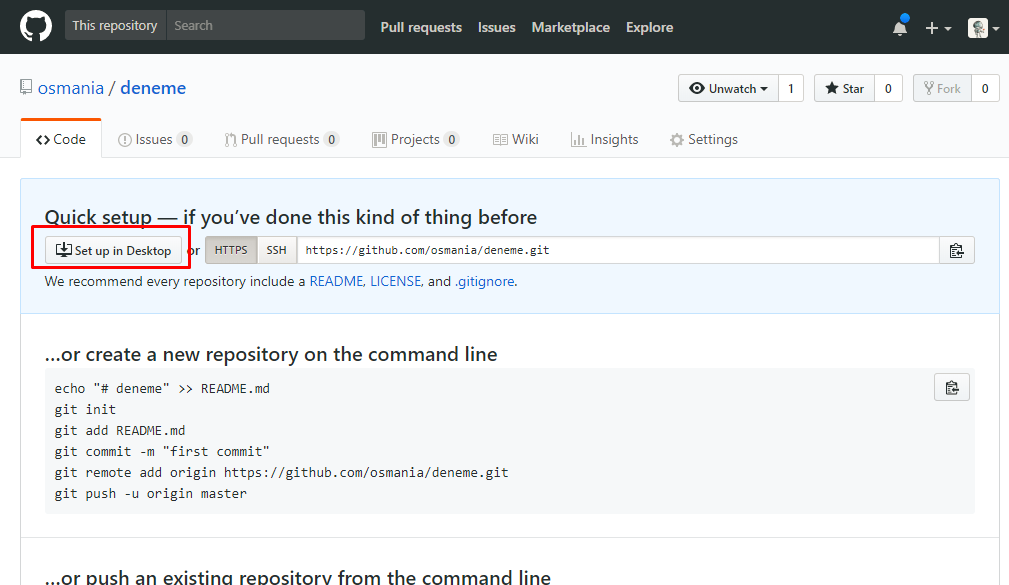Open the Unwatch dropdown

tap(728, 89)
